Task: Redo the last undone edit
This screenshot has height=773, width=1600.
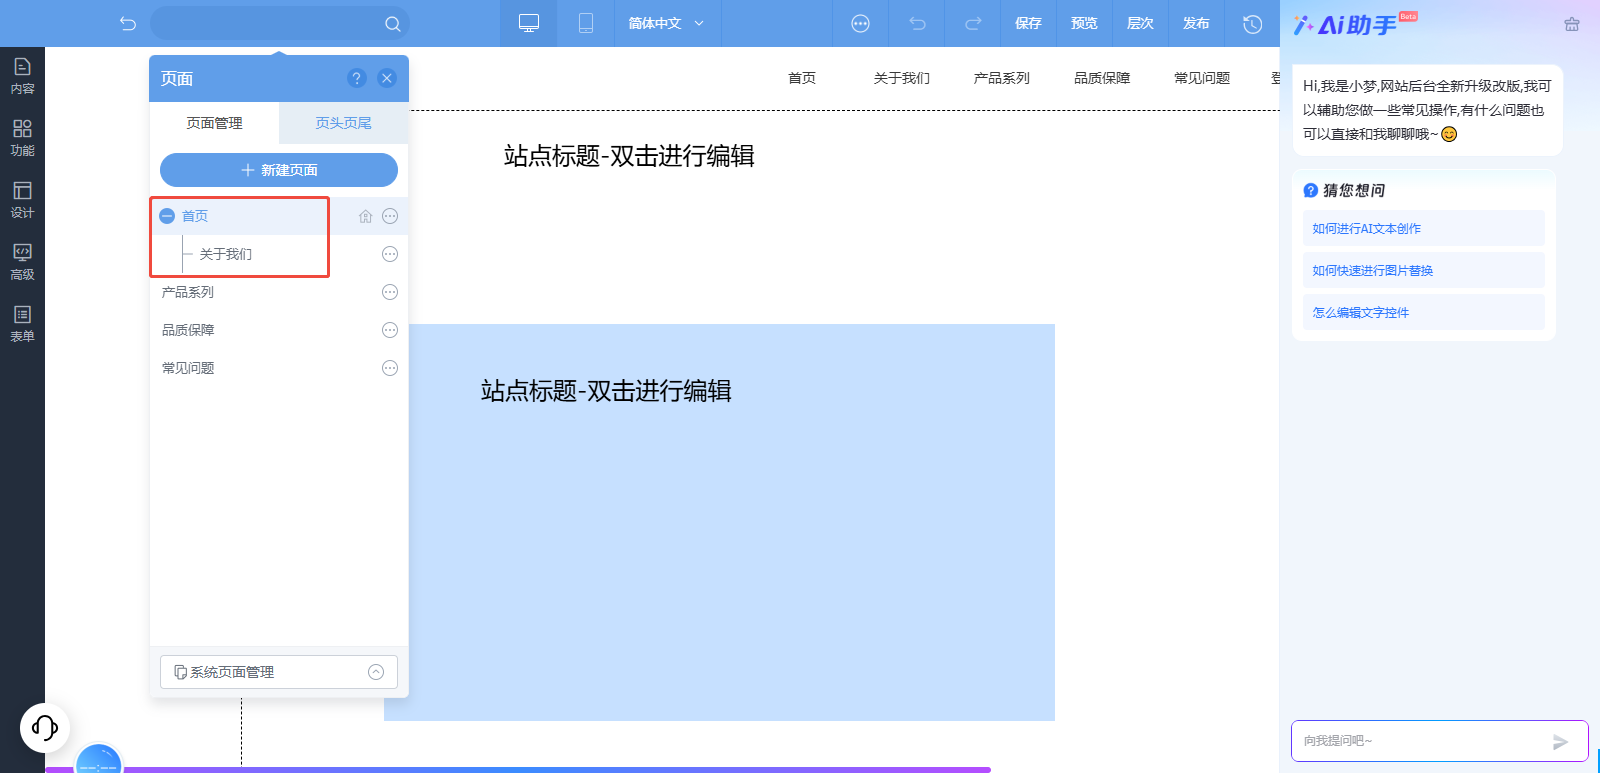Action: click(x=973, y=24)
